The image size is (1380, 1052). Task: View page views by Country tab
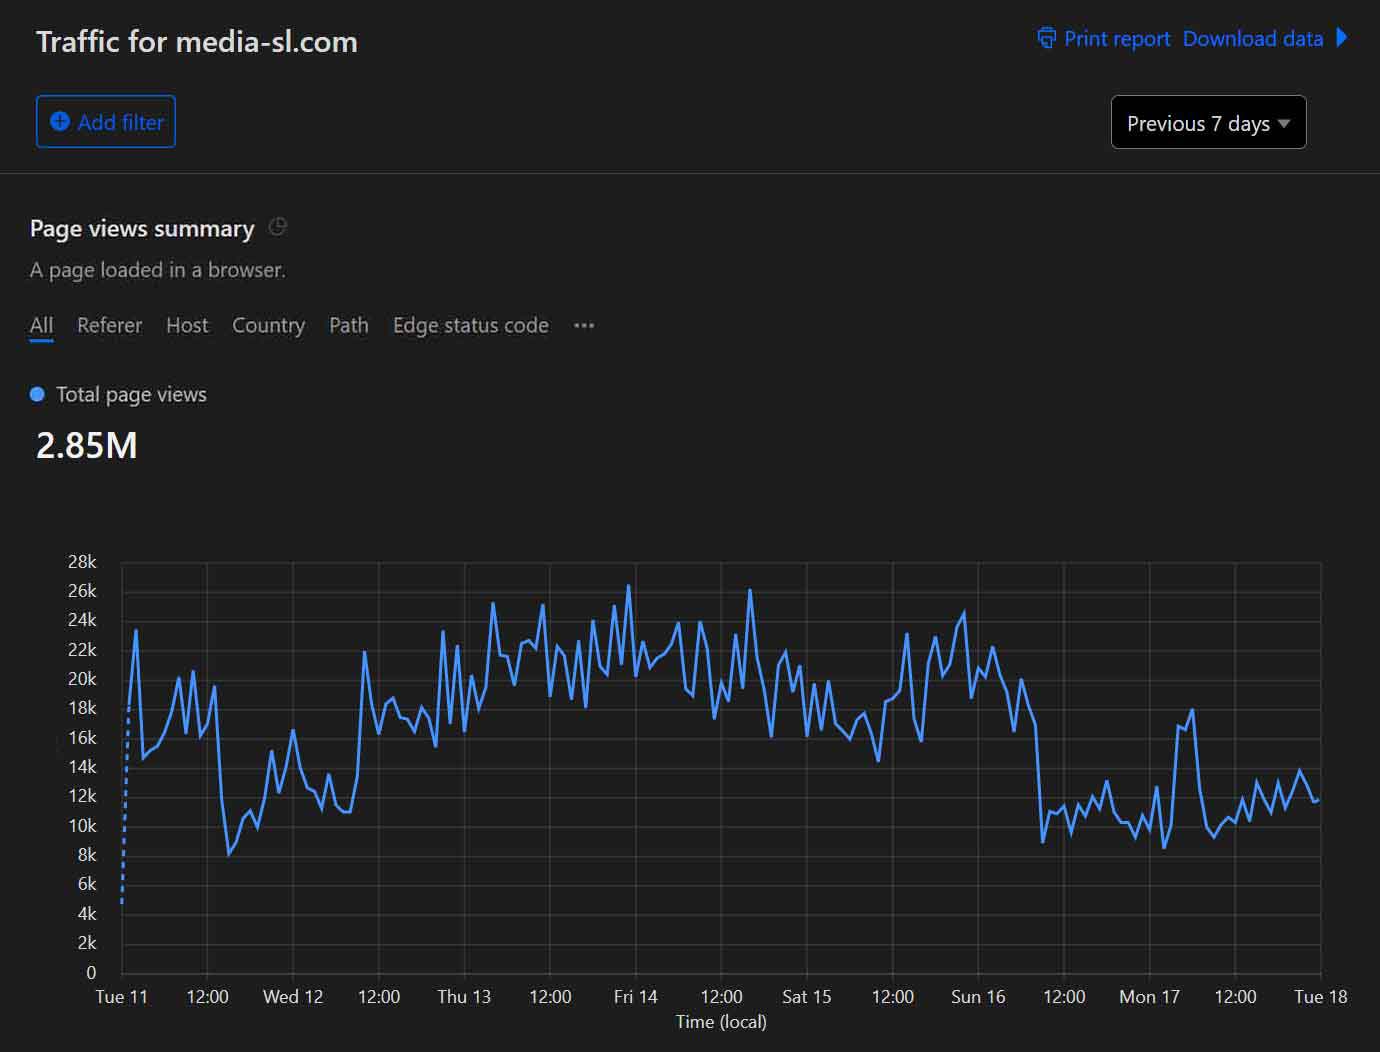268,325
